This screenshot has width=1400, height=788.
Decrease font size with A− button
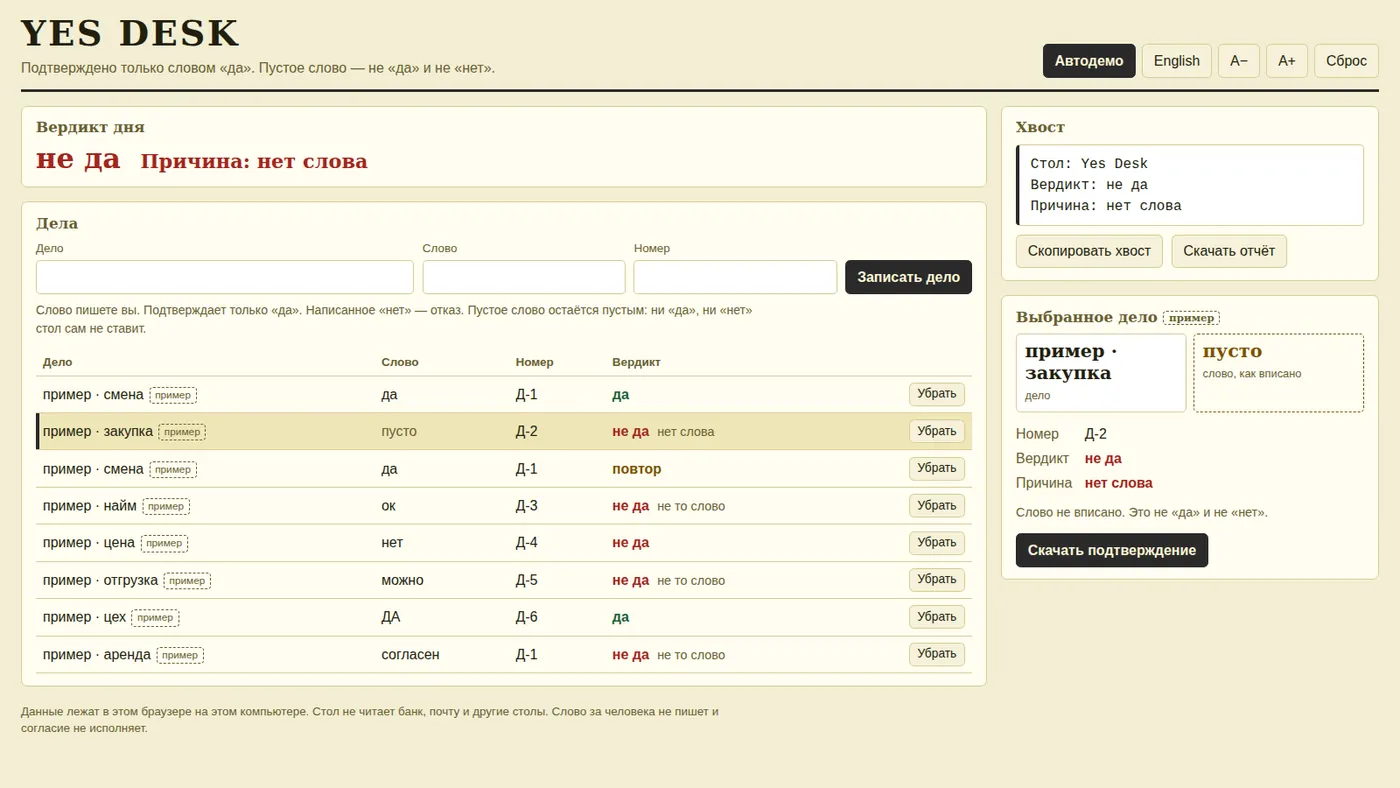coord(1239,61)
